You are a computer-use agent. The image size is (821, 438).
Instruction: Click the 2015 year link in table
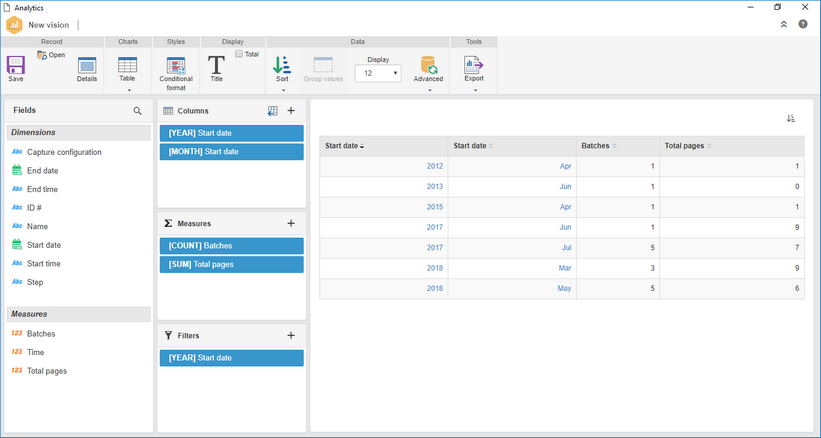pyautogui.click(x=435, y=207)
